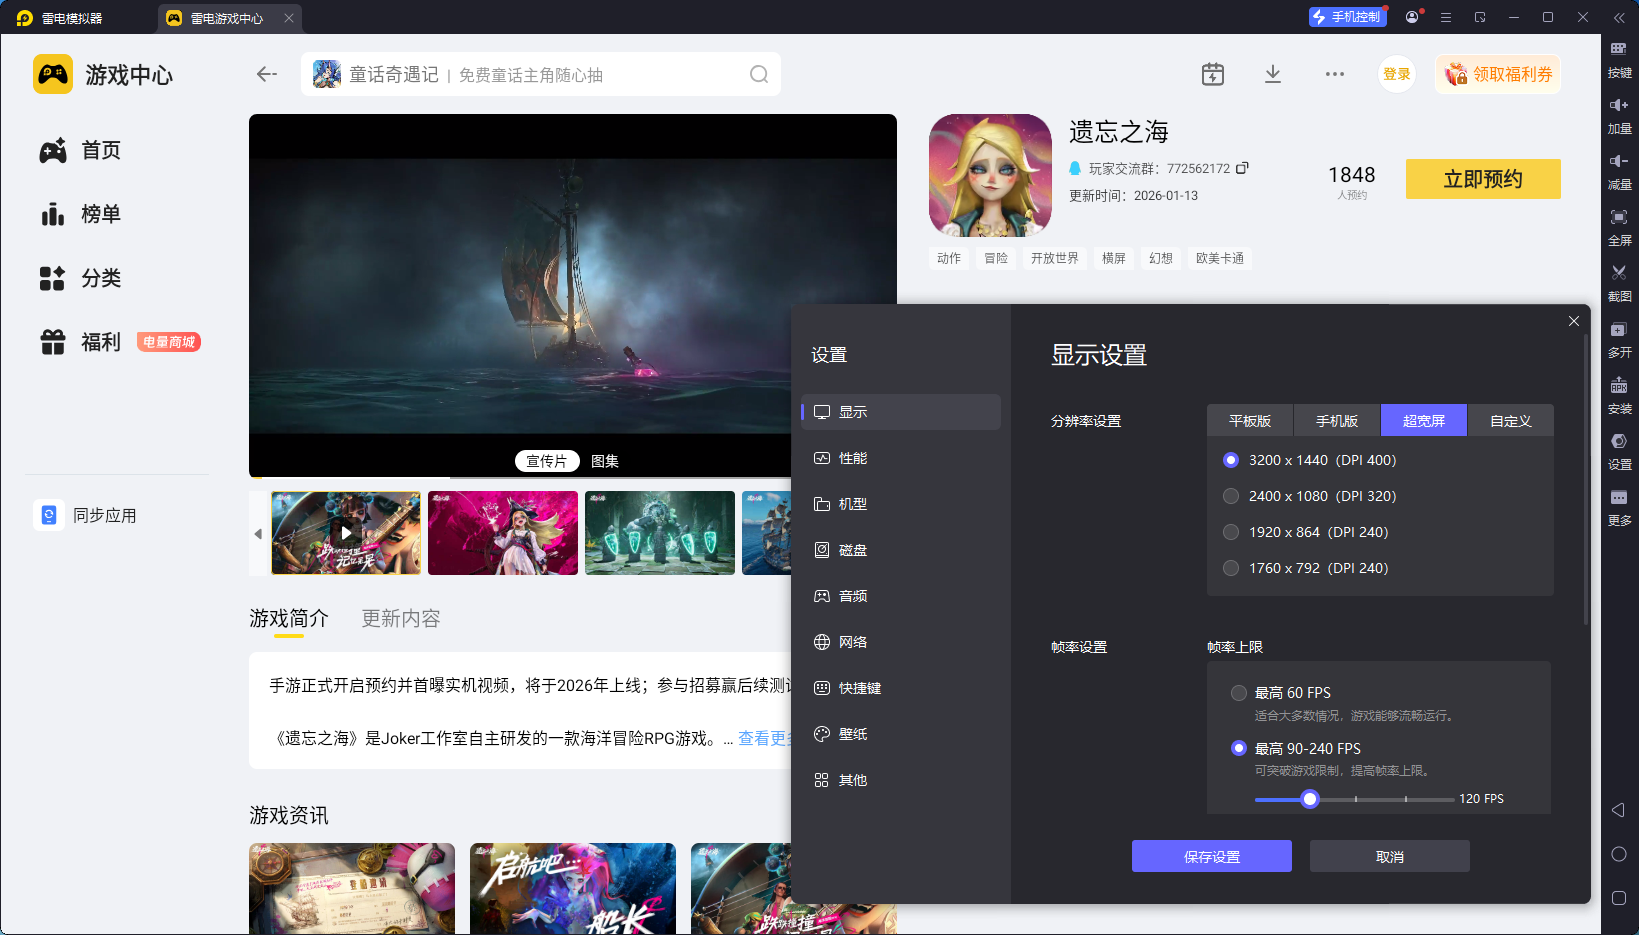Open the reservation calendar icon near the search bar
This screenshot has height=935, width=1639.
tap(1212, 73)
